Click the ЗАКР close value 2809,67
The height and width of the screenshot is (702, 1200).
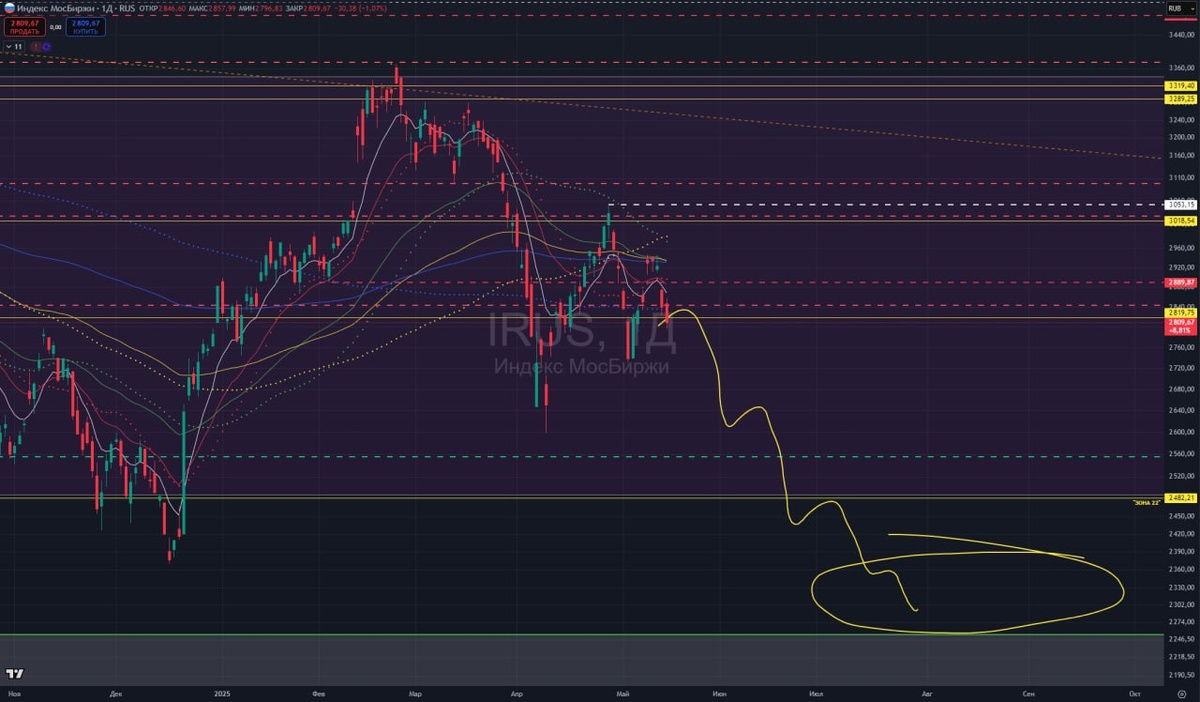[317, 7]
